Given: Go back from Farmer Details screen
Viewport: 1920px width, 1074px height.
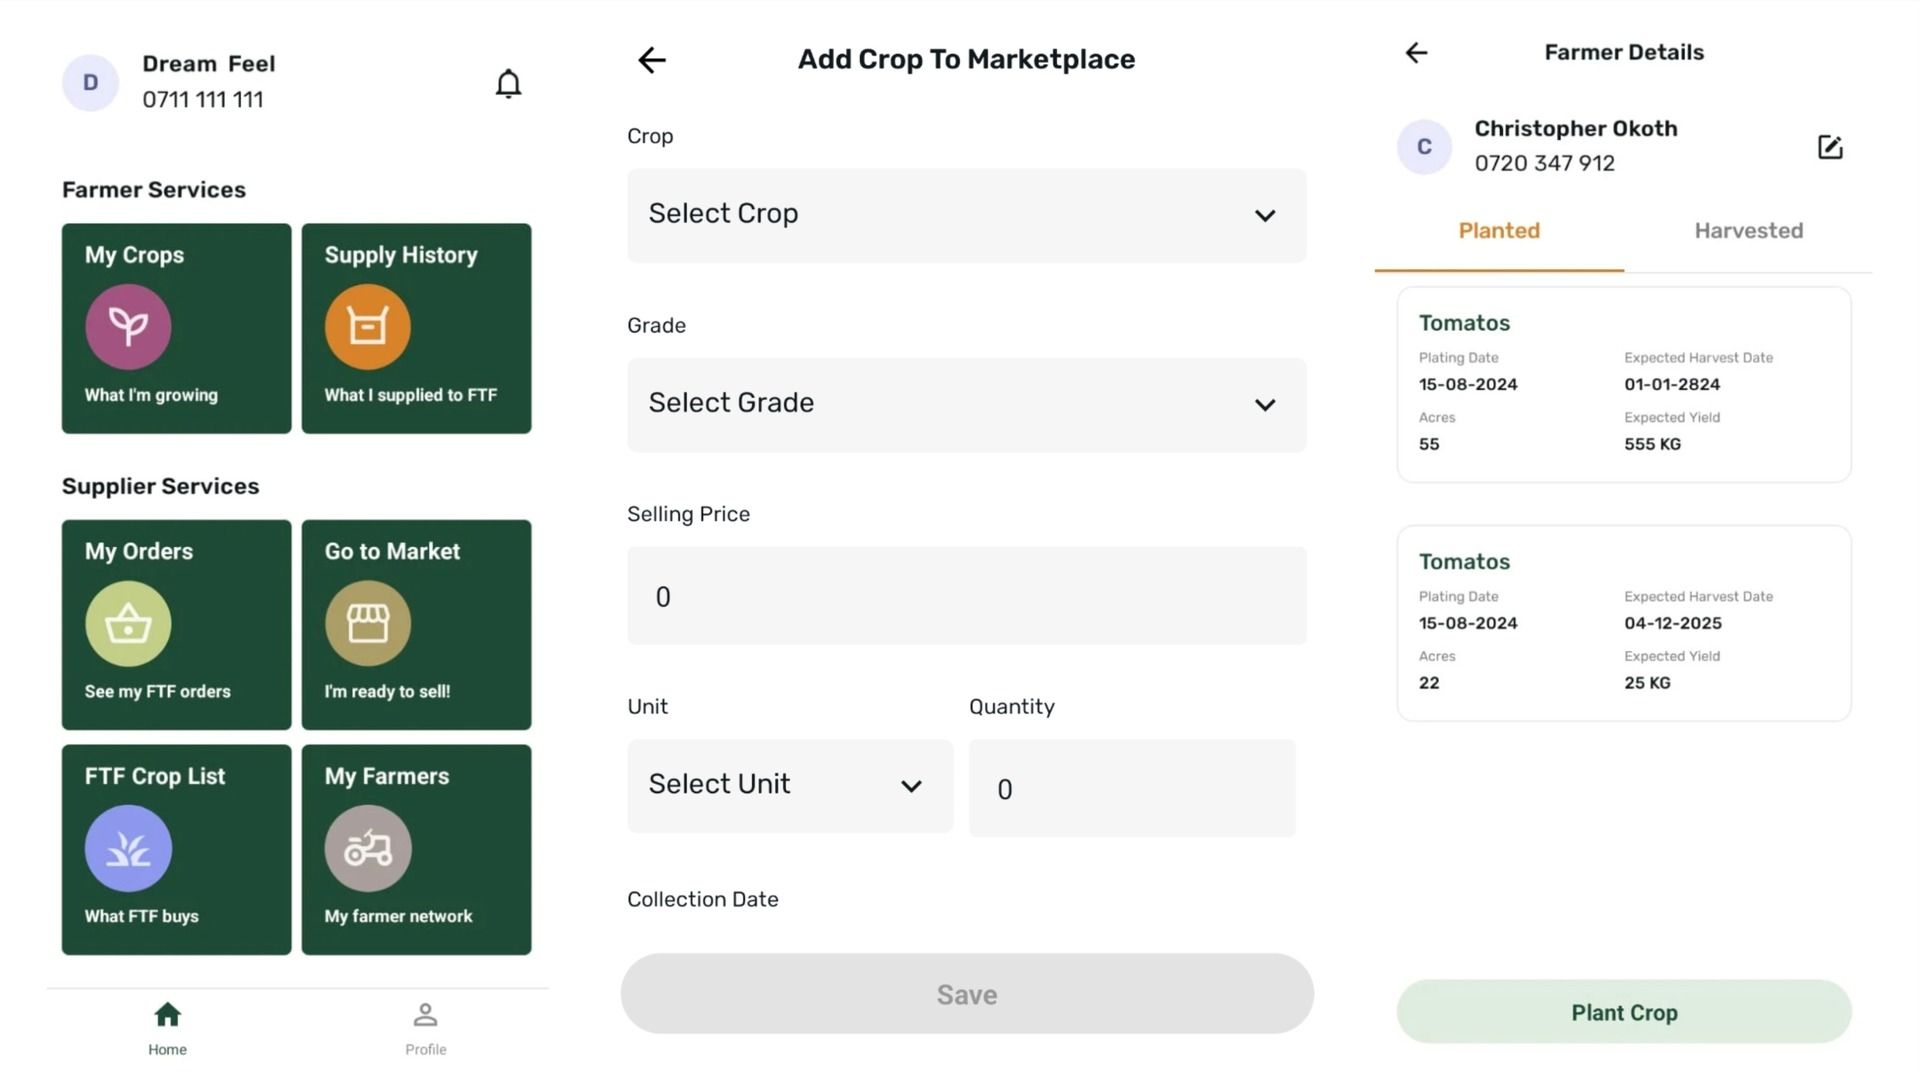Looking at the screenshot, I should coord(1416,53).
